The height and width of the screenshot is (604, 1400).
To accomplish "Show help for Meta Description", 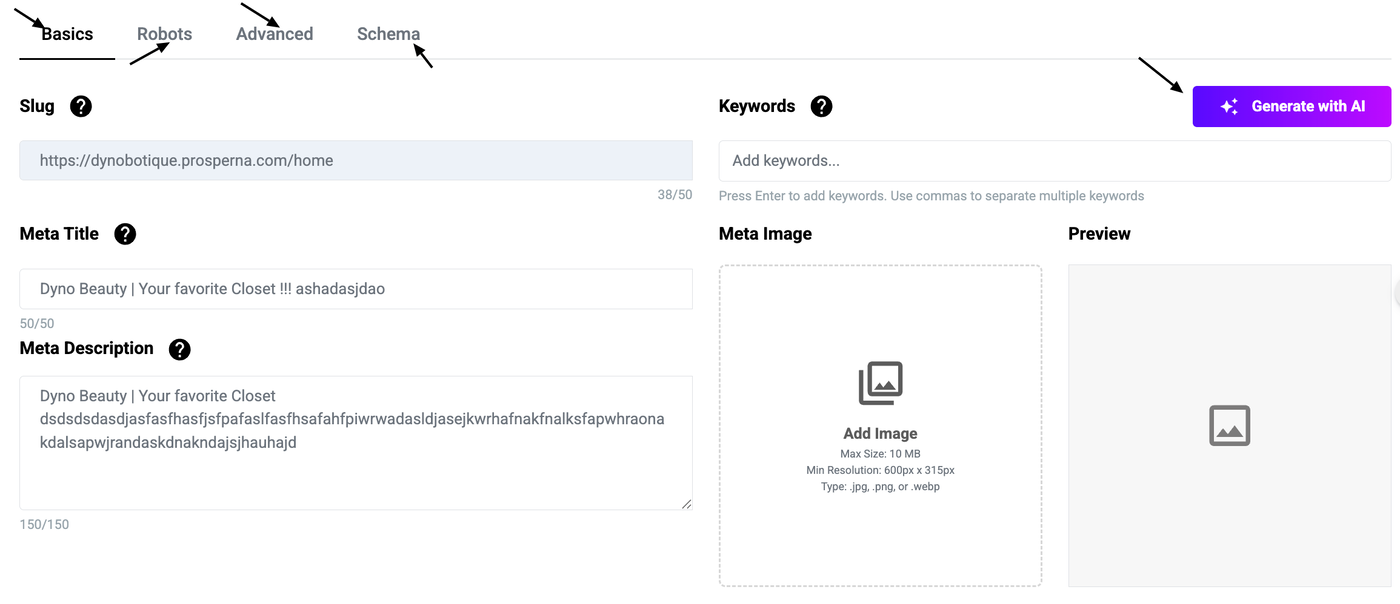I will click(179, 349).
